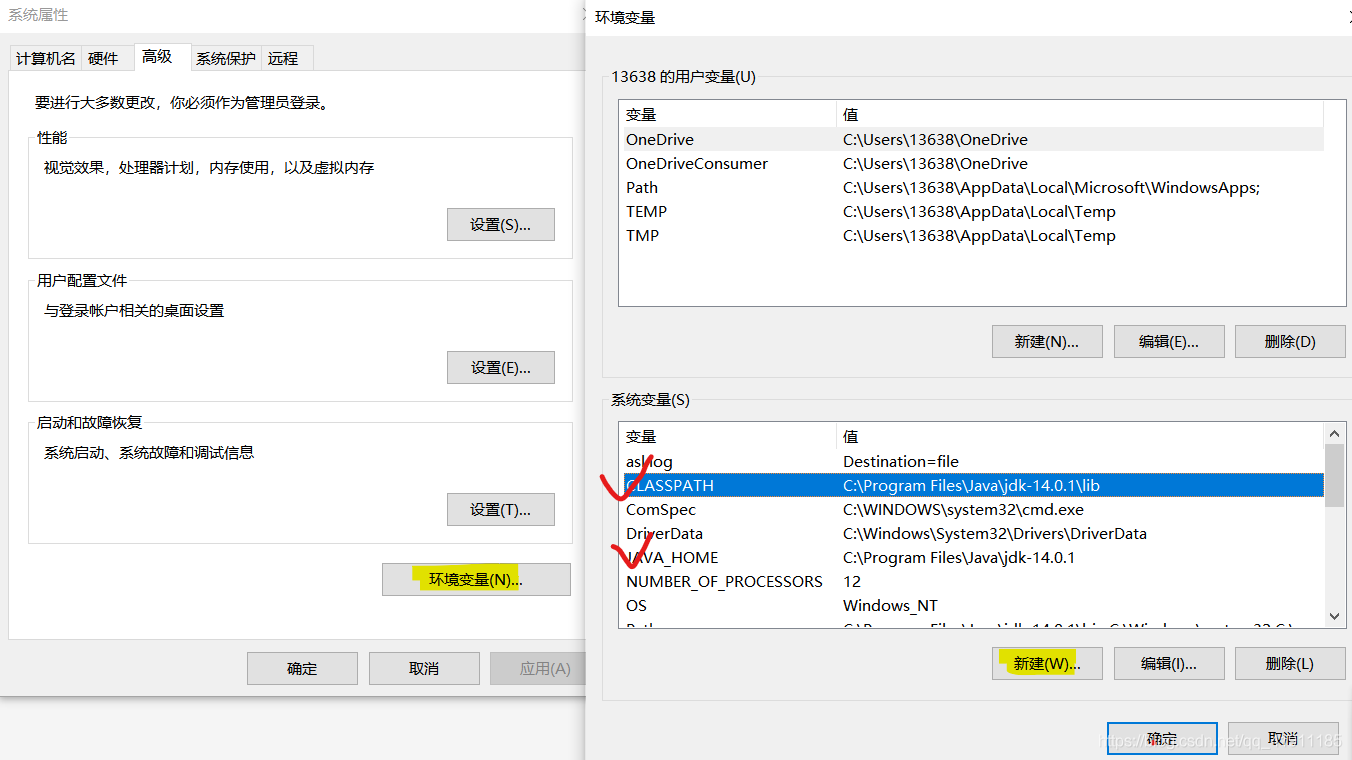The height and width of the screenshot is (760, 1352).
Task: Click 设置(T)... for 启动和故障恢复
Action: 500,509
